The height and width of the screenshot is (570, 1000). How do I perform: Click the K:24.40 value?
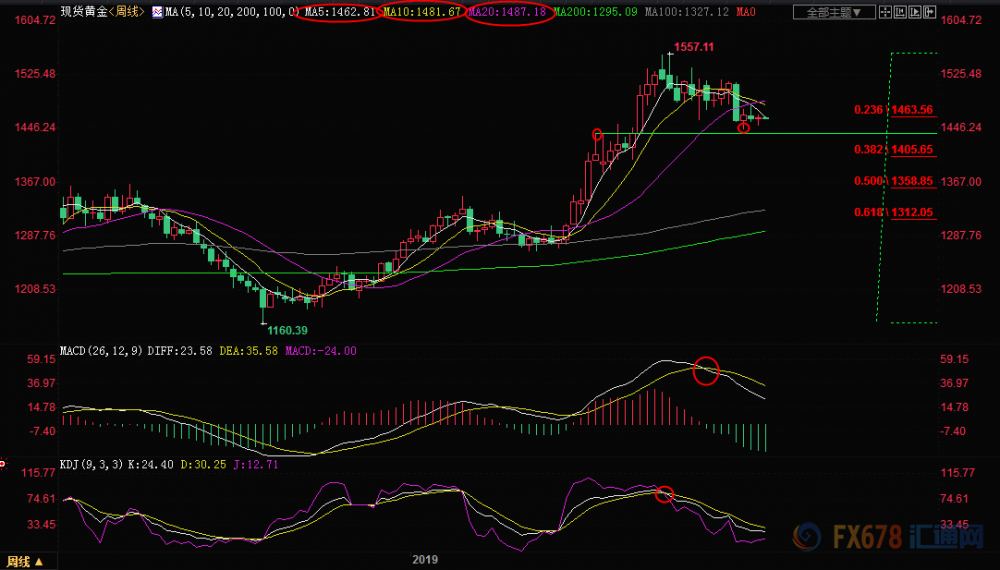pos(151,464)
